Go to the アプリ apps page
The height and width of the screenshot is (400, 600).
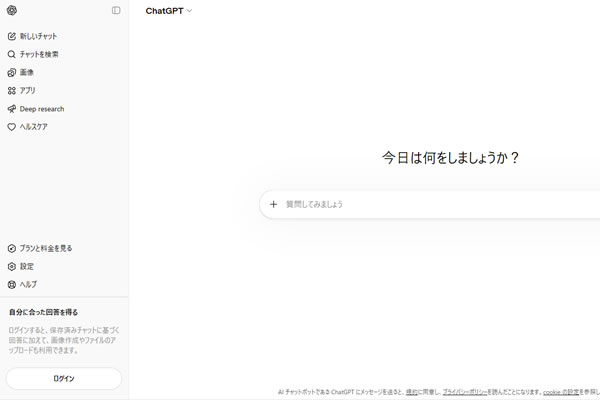tap(27, 90)
